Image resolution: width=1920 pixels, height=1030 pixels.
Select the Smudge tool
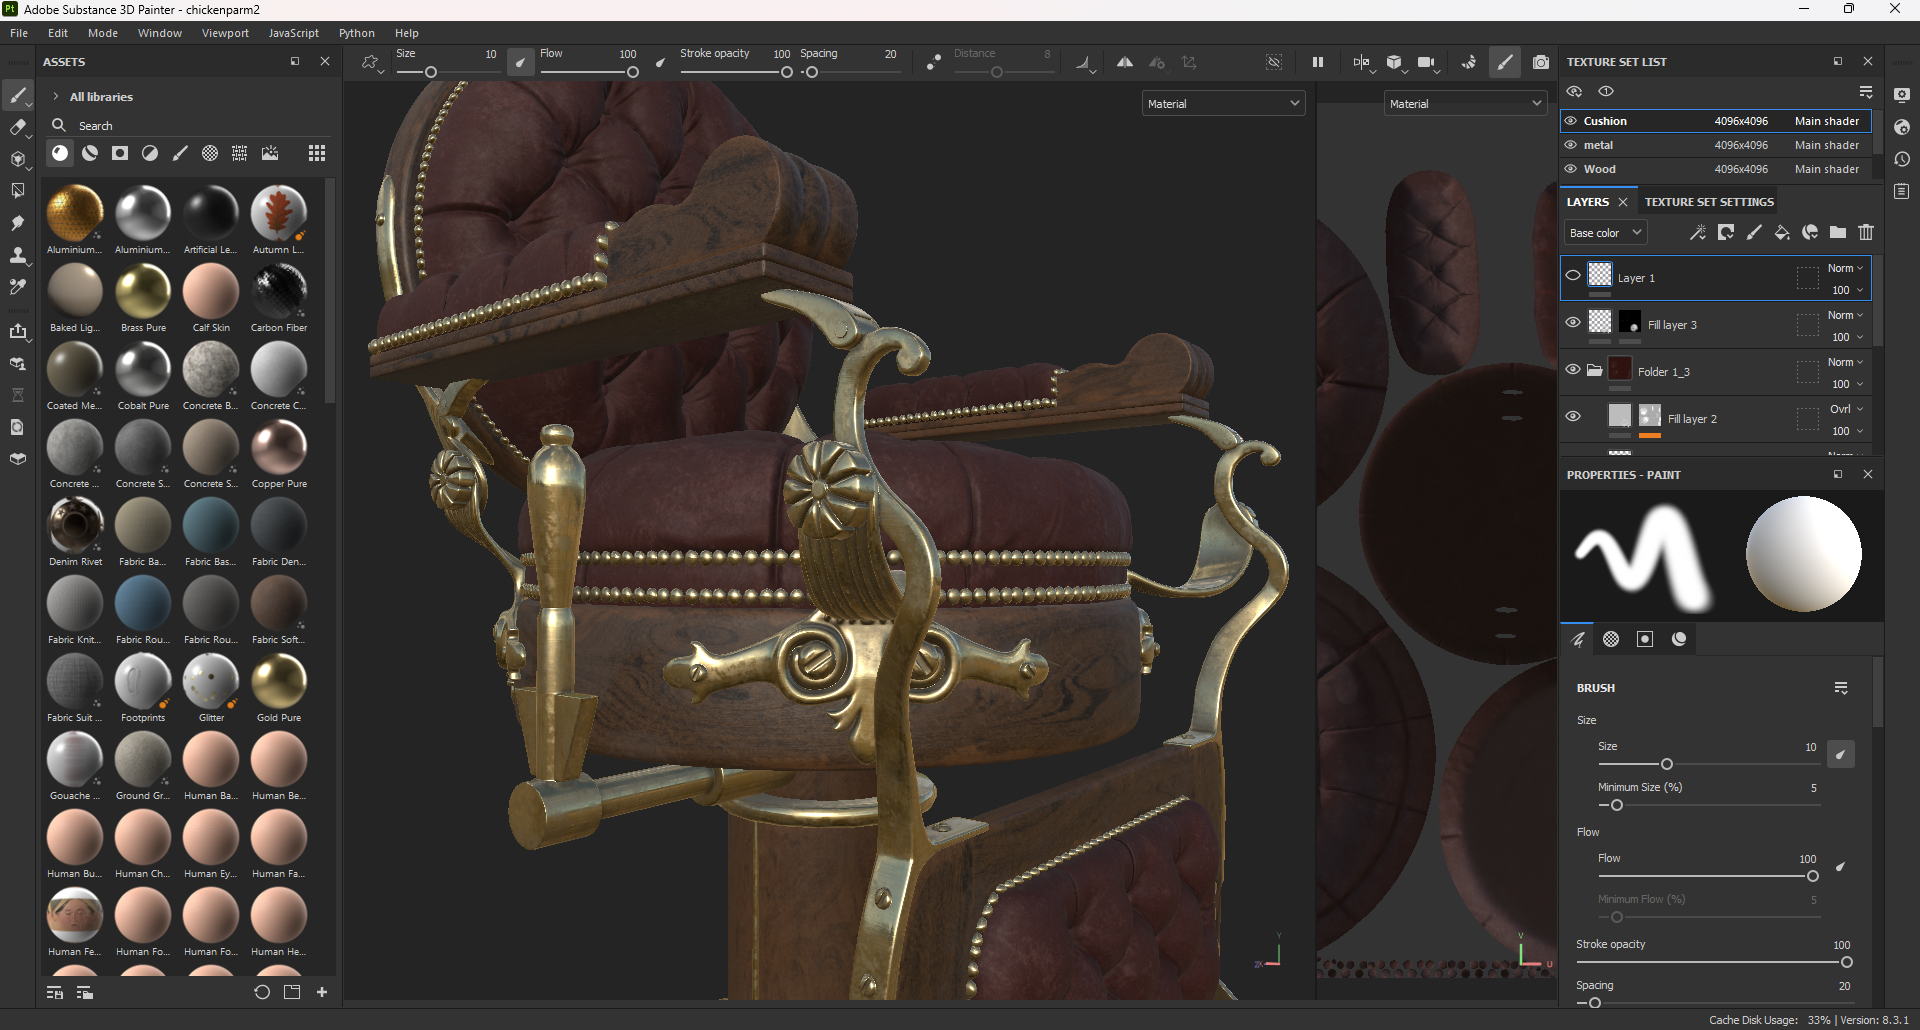tap(17, 223)
